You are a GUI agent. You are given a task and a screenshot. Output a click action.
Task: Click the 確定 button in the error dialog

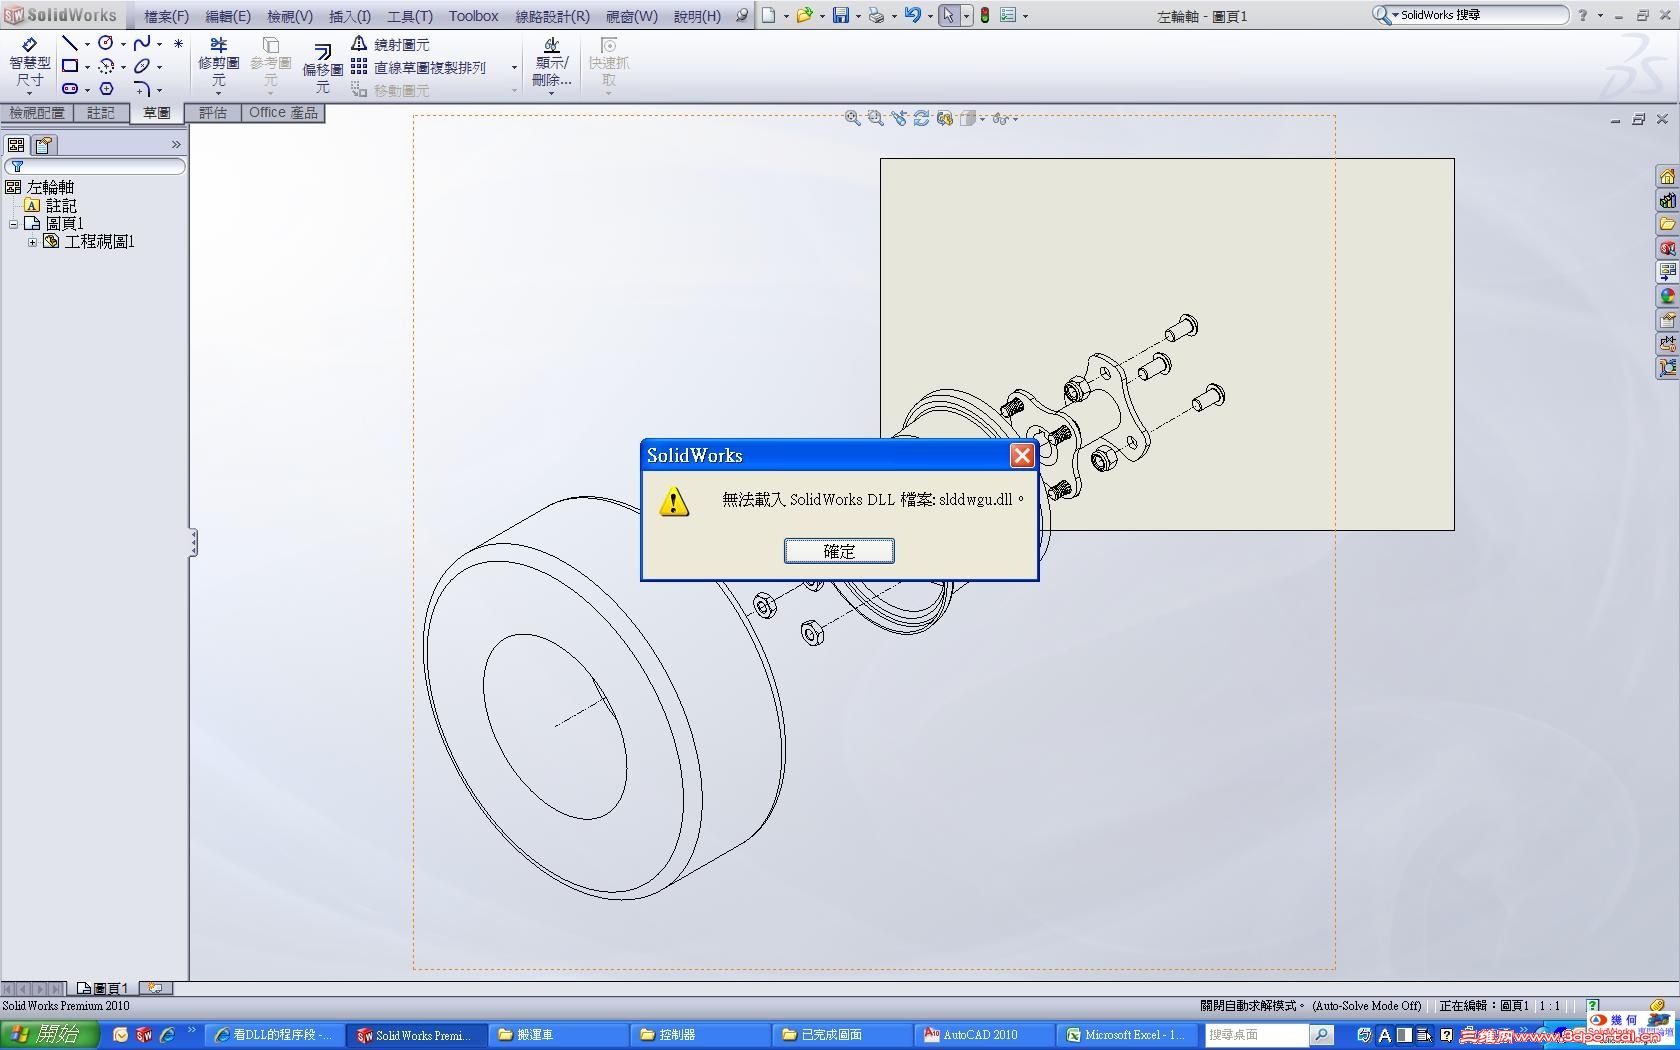click(839, 551)
